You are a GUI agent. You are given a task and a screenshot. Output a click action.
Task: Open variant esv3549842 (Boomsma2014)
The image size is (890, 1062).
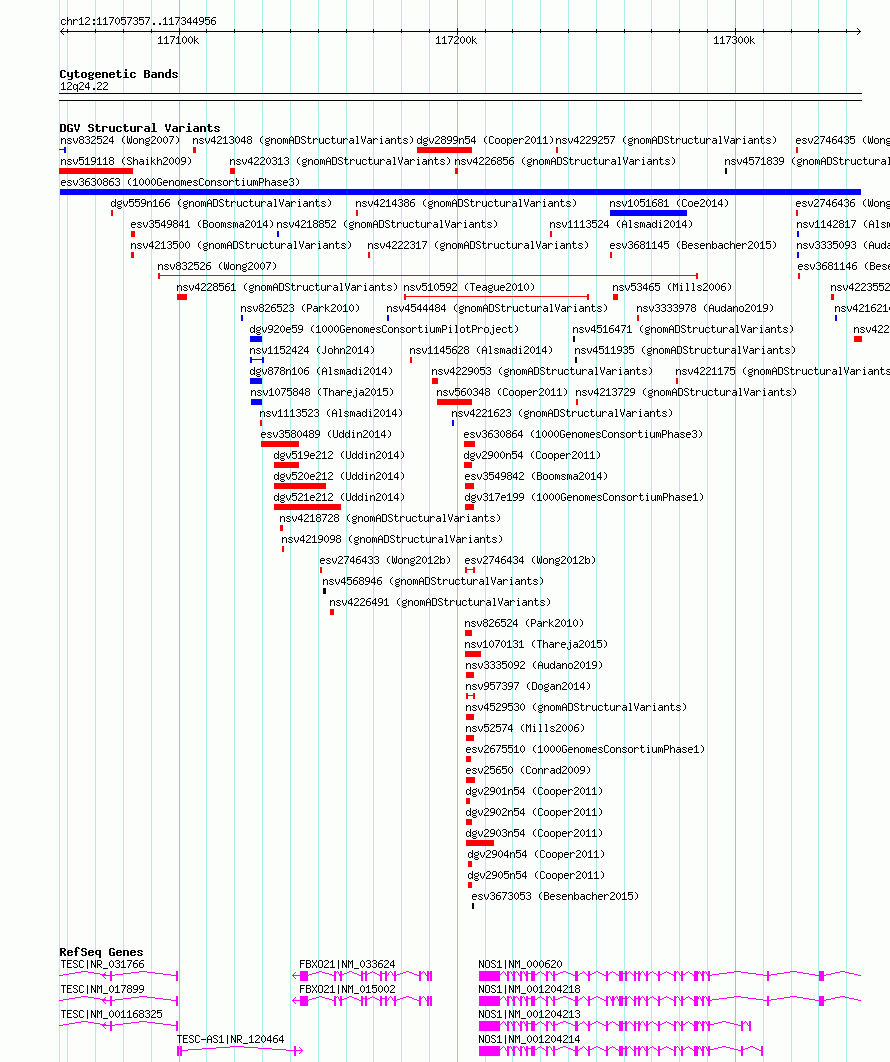tap(536, 476)
